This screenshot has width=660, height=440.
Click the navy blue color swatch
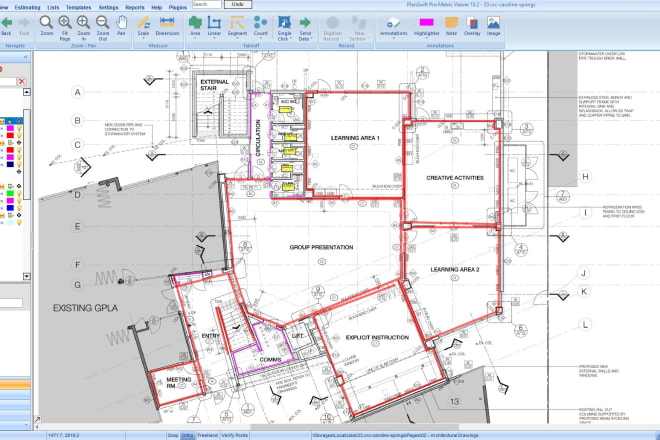10,164
